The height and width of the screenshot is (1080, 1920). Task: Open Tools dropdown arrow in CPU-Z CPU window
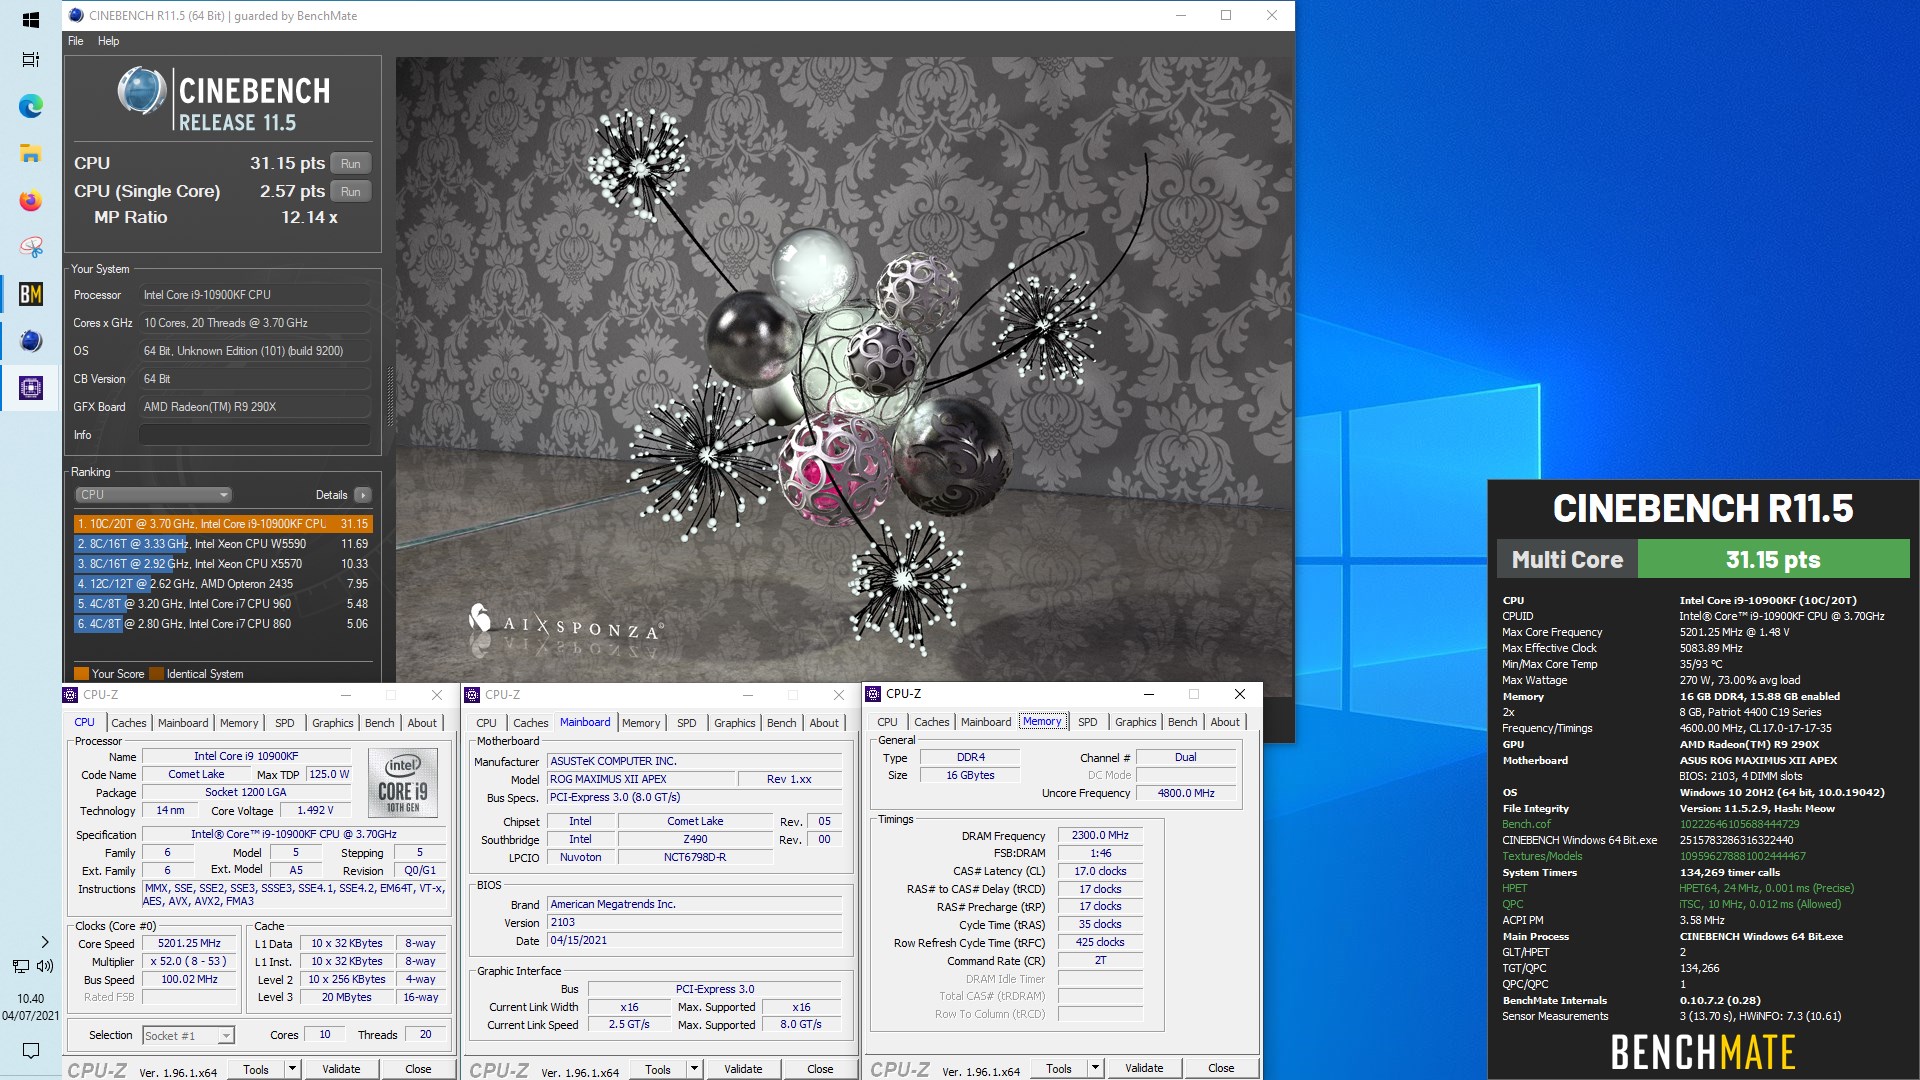point(292,1069)
